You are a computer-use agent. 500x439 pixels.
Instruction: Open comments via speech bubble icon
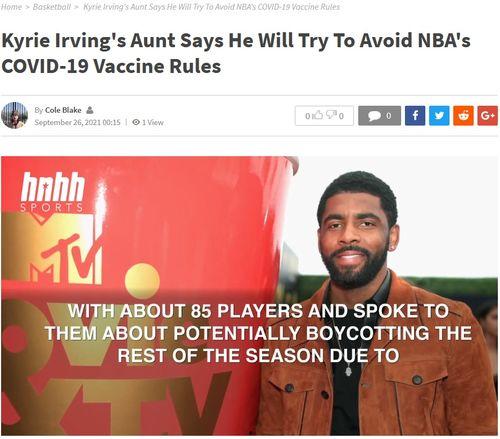[375, 116]
